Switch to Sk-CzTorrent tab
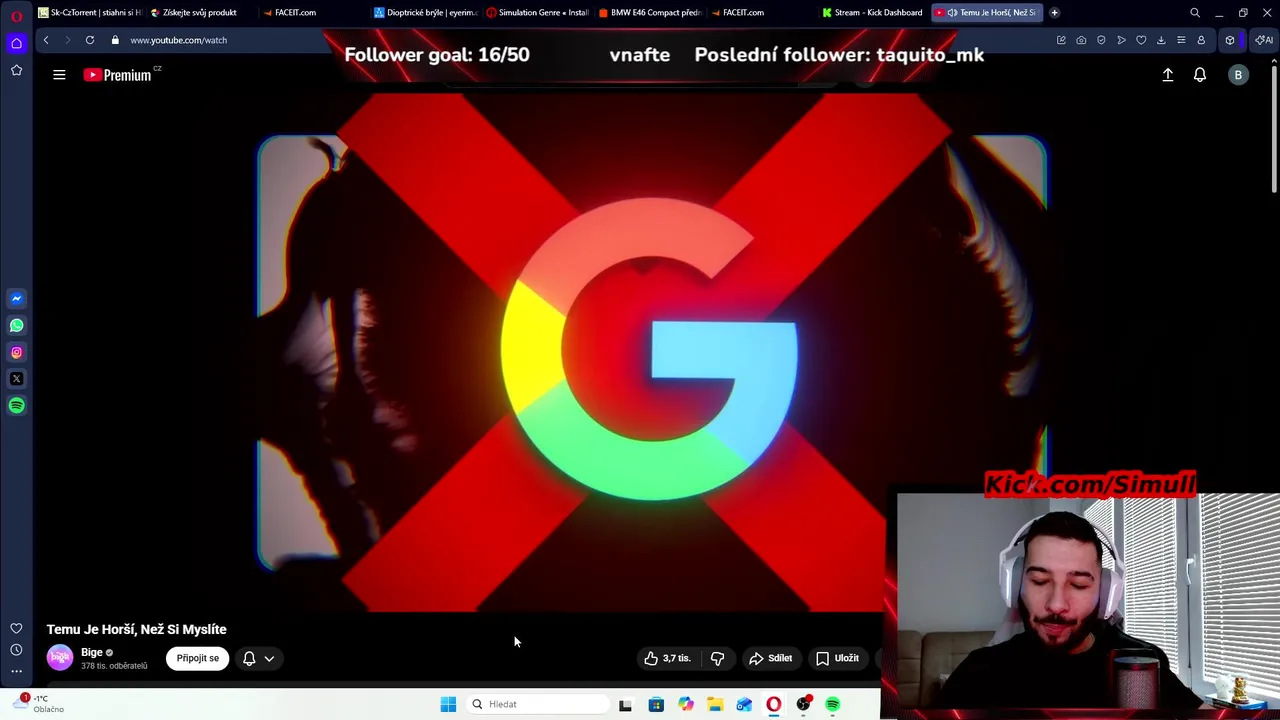Image resolution: width=1280 pixels, height=720 pixels. pyautogui.click(x=90, y=13)
